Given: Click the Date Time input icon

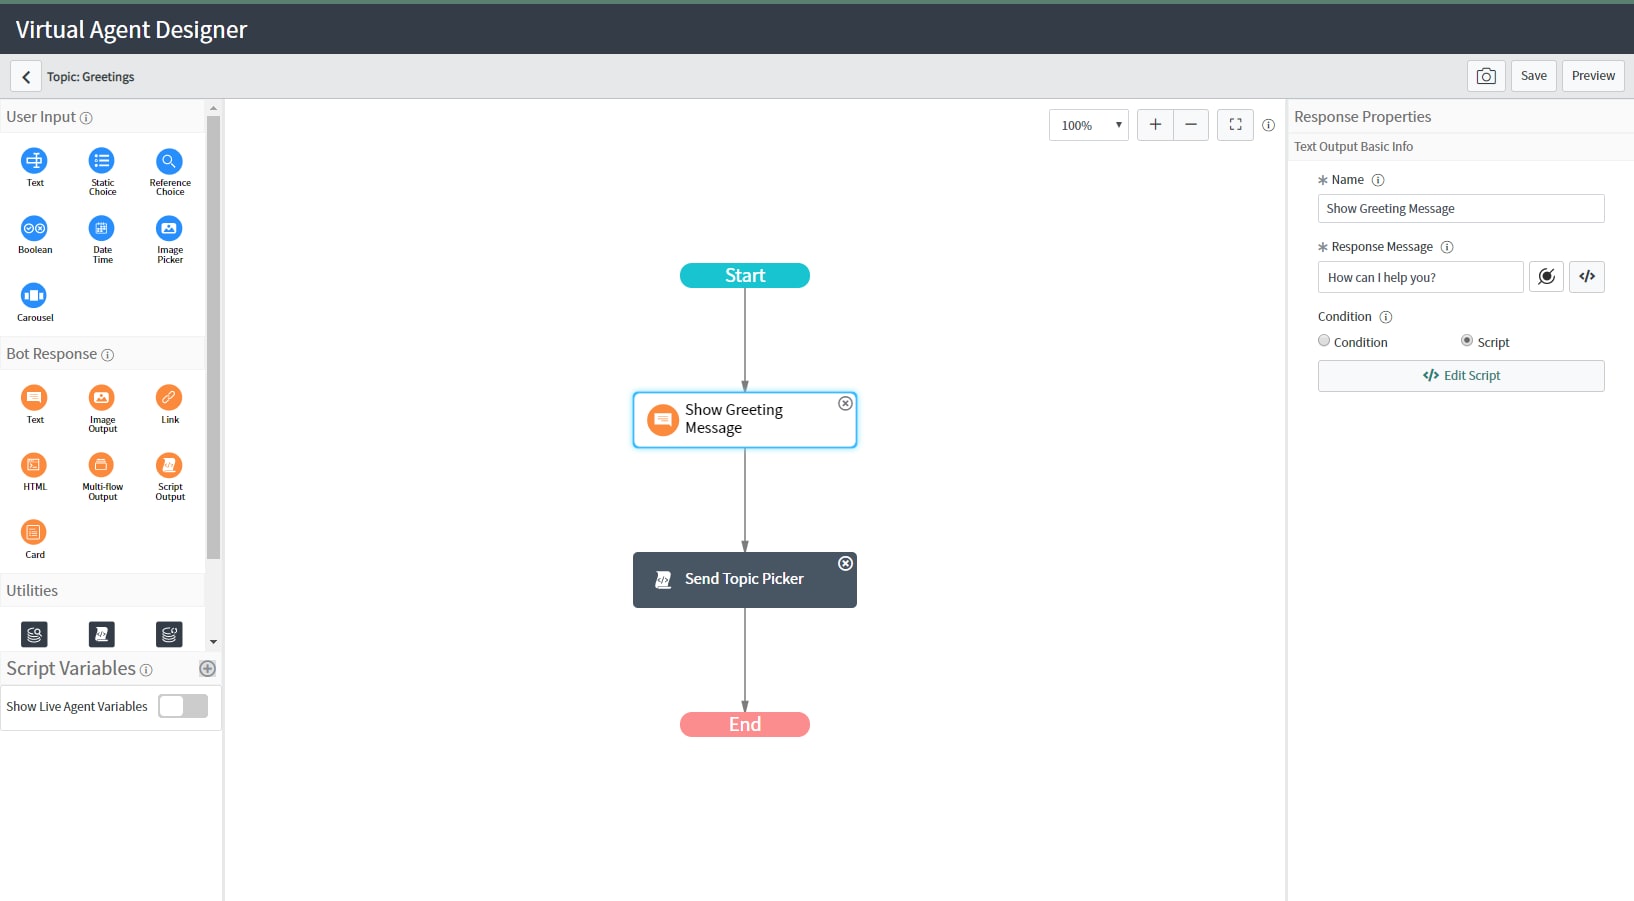Looking at the screenshot, I should (102, 228).
